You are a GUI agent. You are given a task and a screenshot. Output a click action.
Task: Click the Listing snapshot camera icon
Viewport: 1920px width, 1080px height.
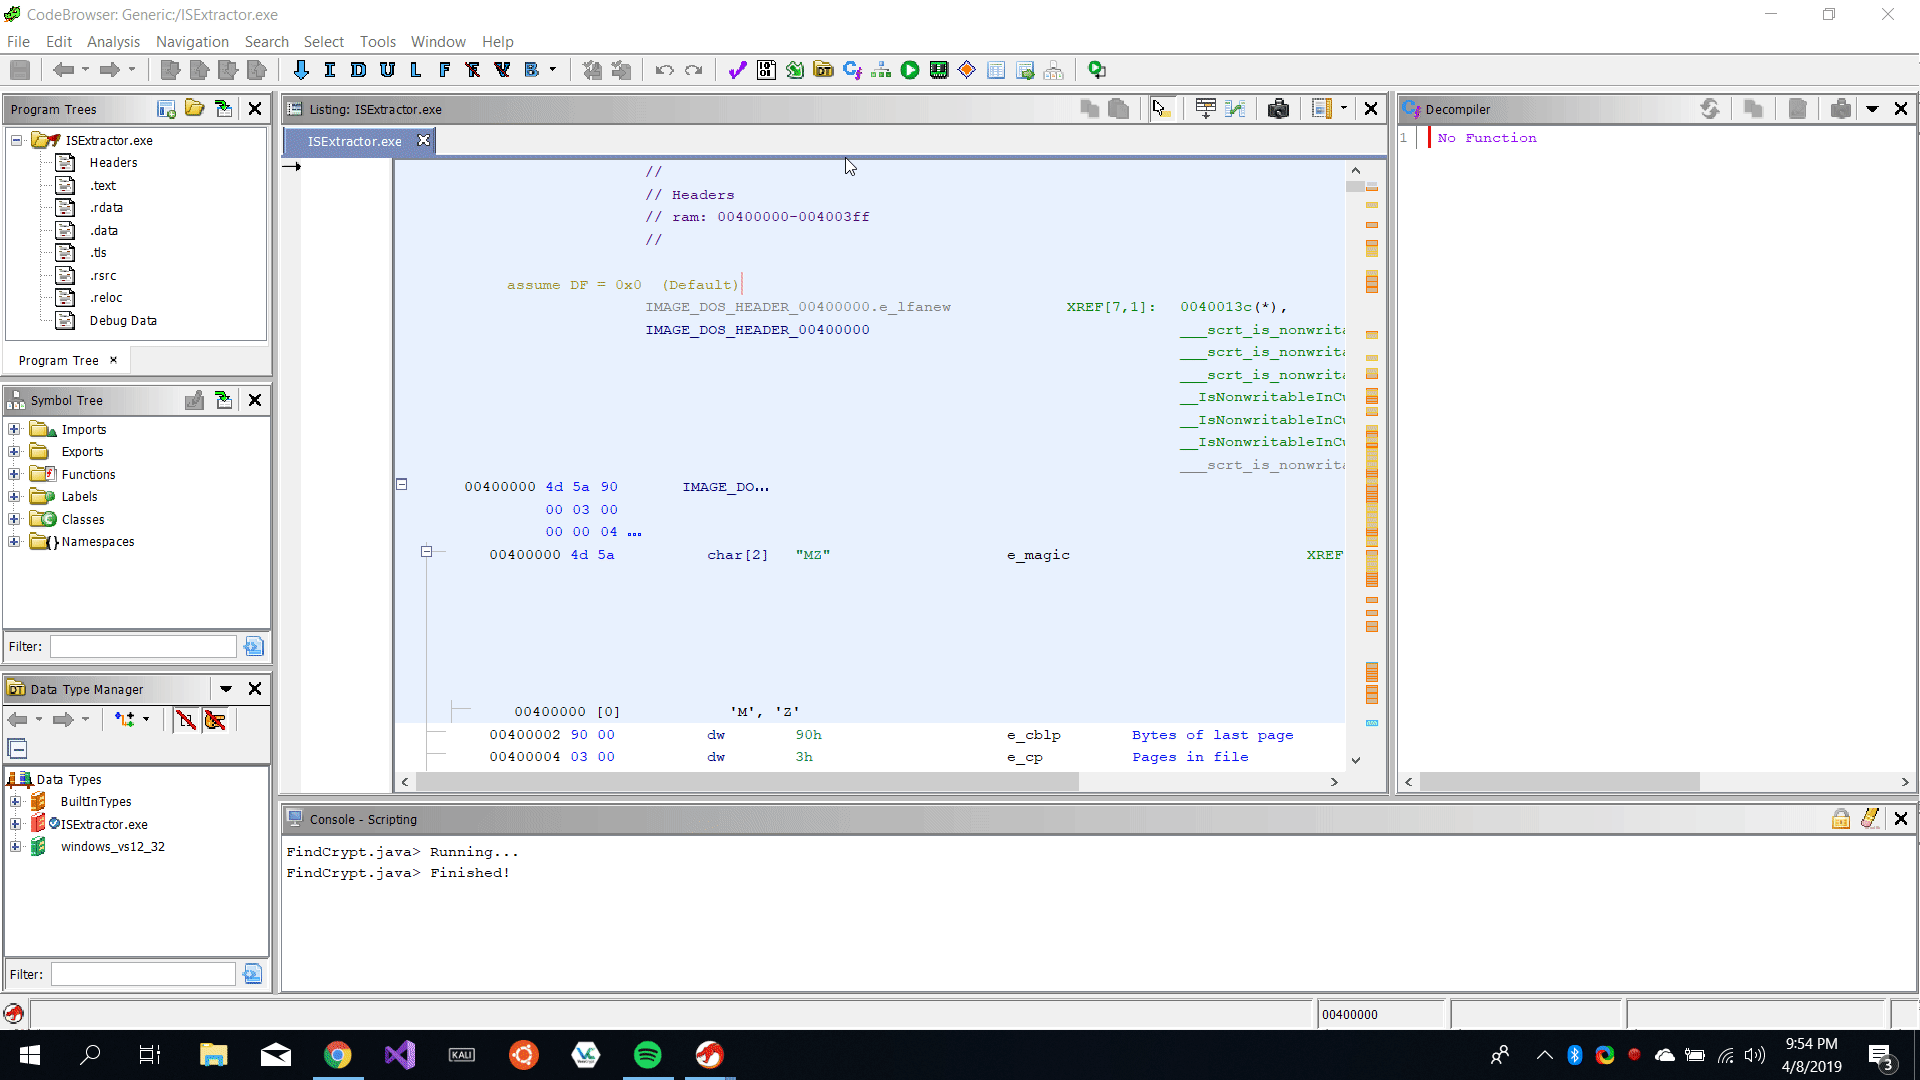tap(1278, 109)
